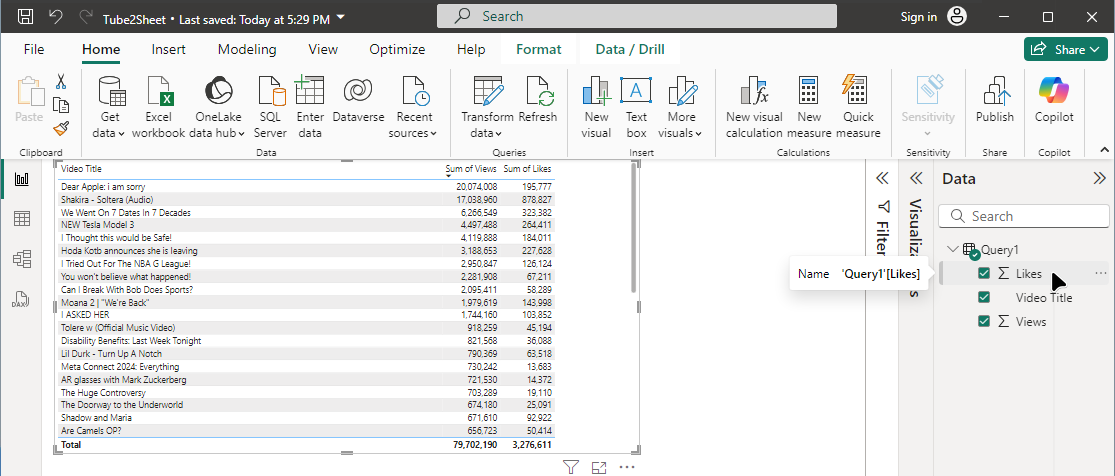Switch to Model view in left sidebar

click(22, 259)
